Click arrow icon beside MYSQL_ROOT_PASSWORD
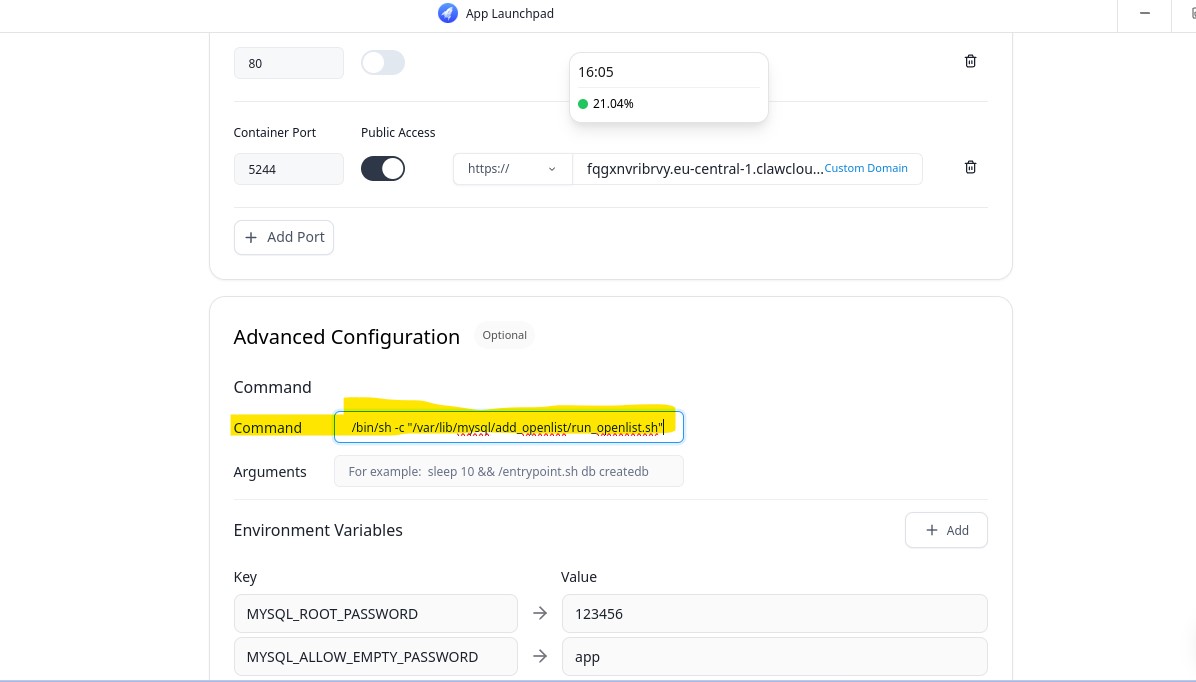The width and height of the screenshot is (1196, 682). pos(540,613)
